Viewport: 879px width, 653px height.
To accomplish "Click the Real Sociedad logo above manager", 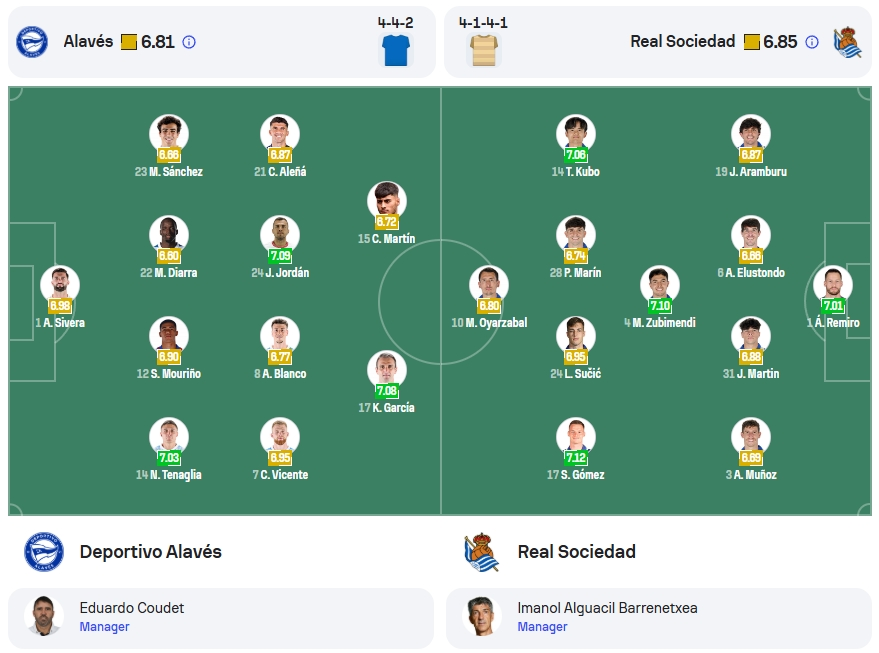I will [482, 553].
